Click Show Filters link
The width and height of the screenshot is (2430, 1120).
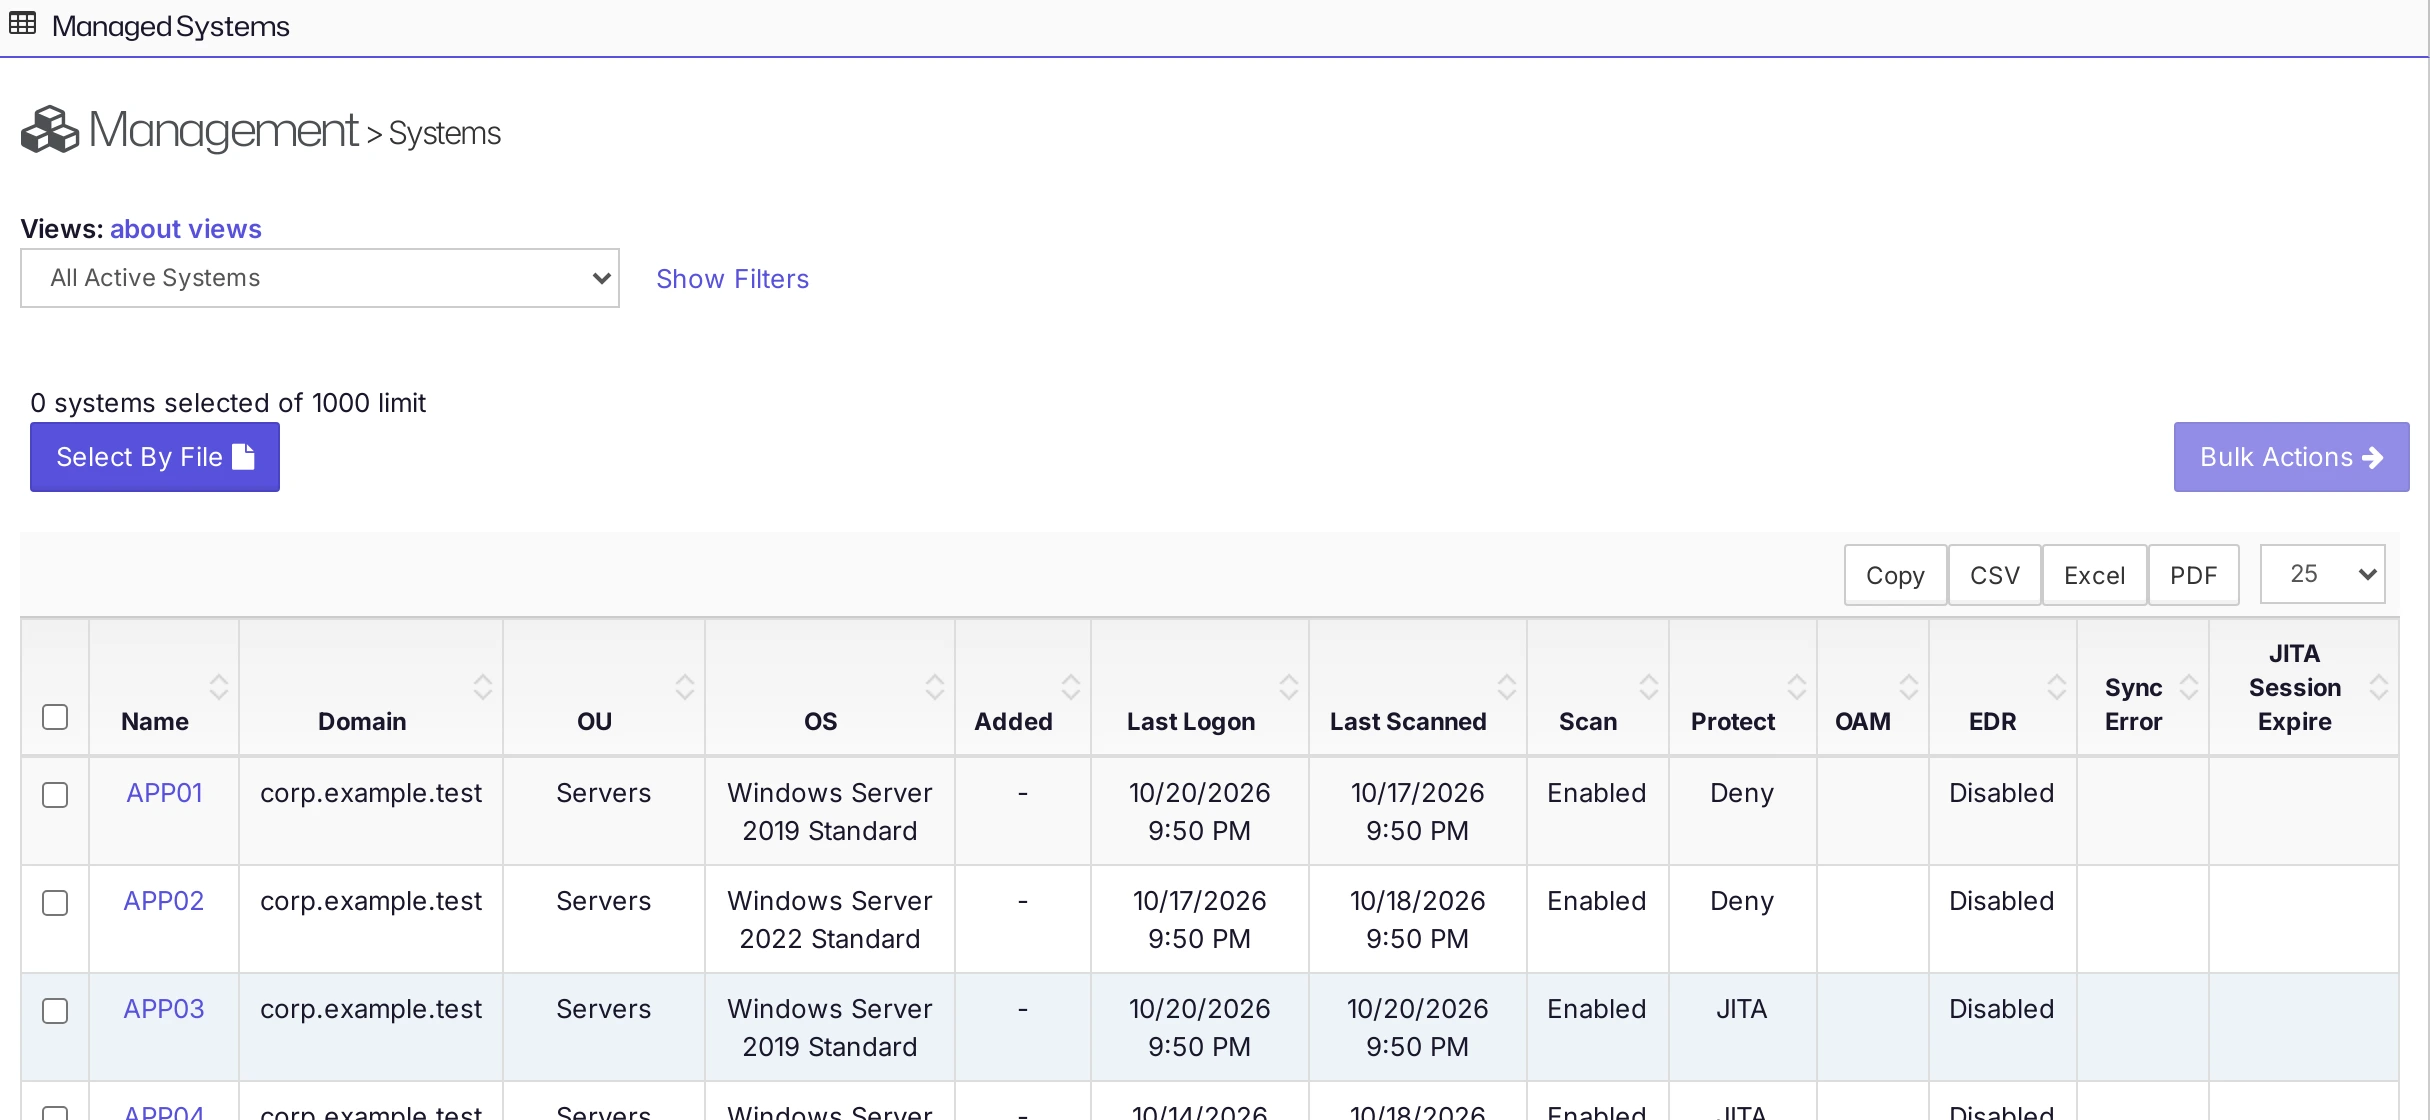[732, 279]
